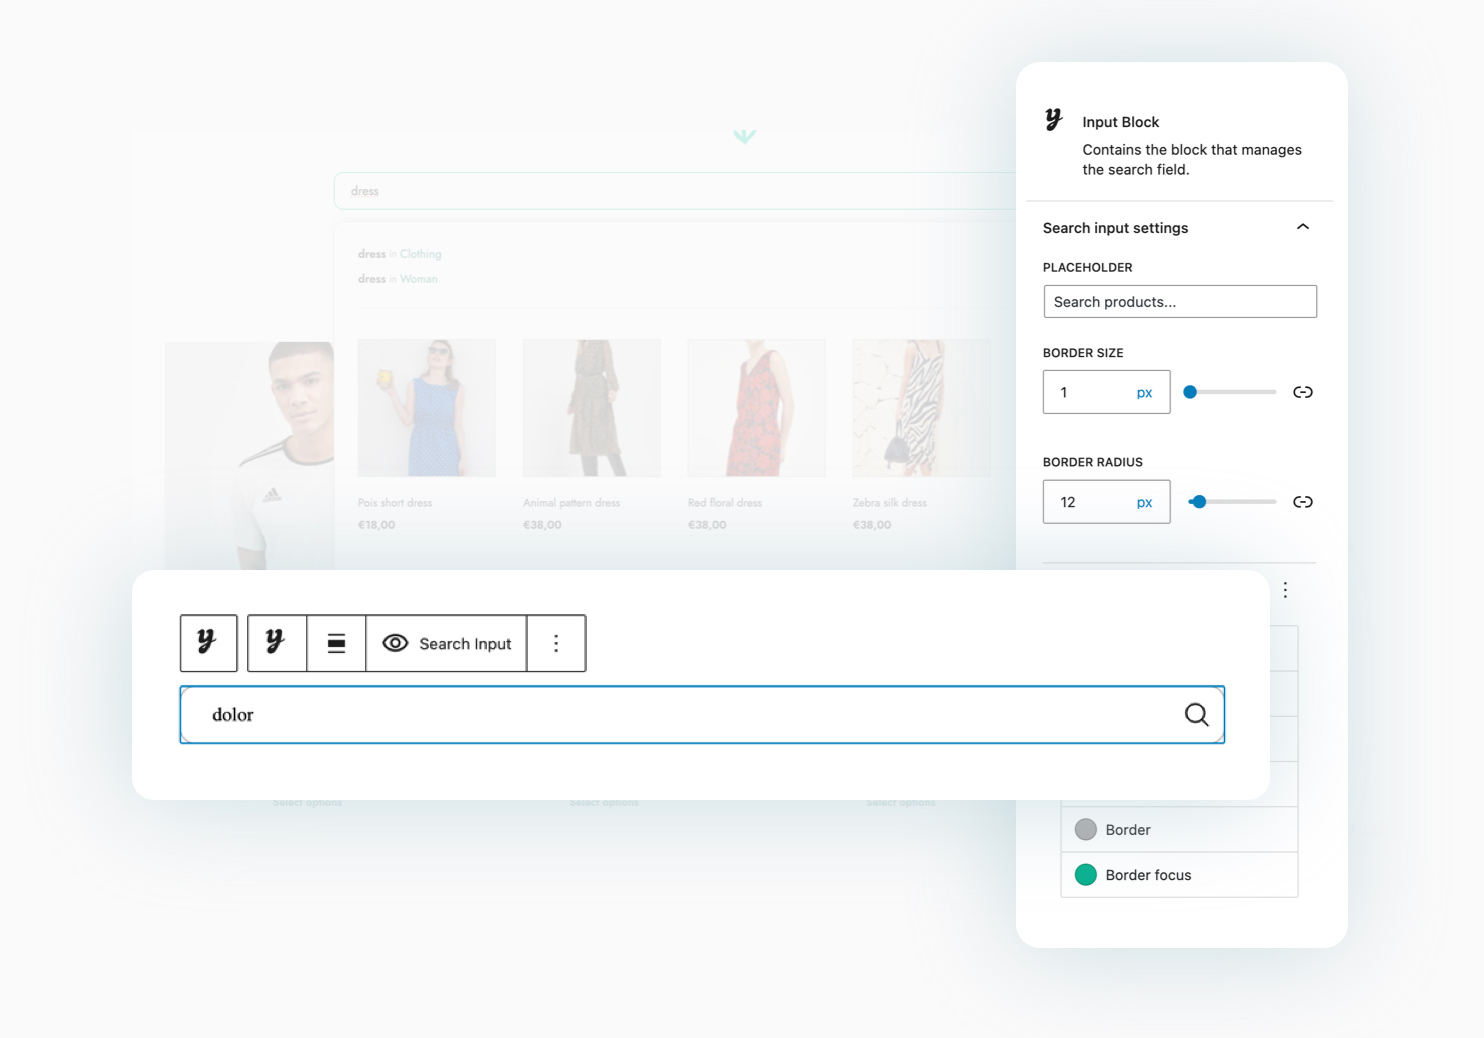Click the border size slider handle
1484x1038 pixels.
click(1190, 392)
